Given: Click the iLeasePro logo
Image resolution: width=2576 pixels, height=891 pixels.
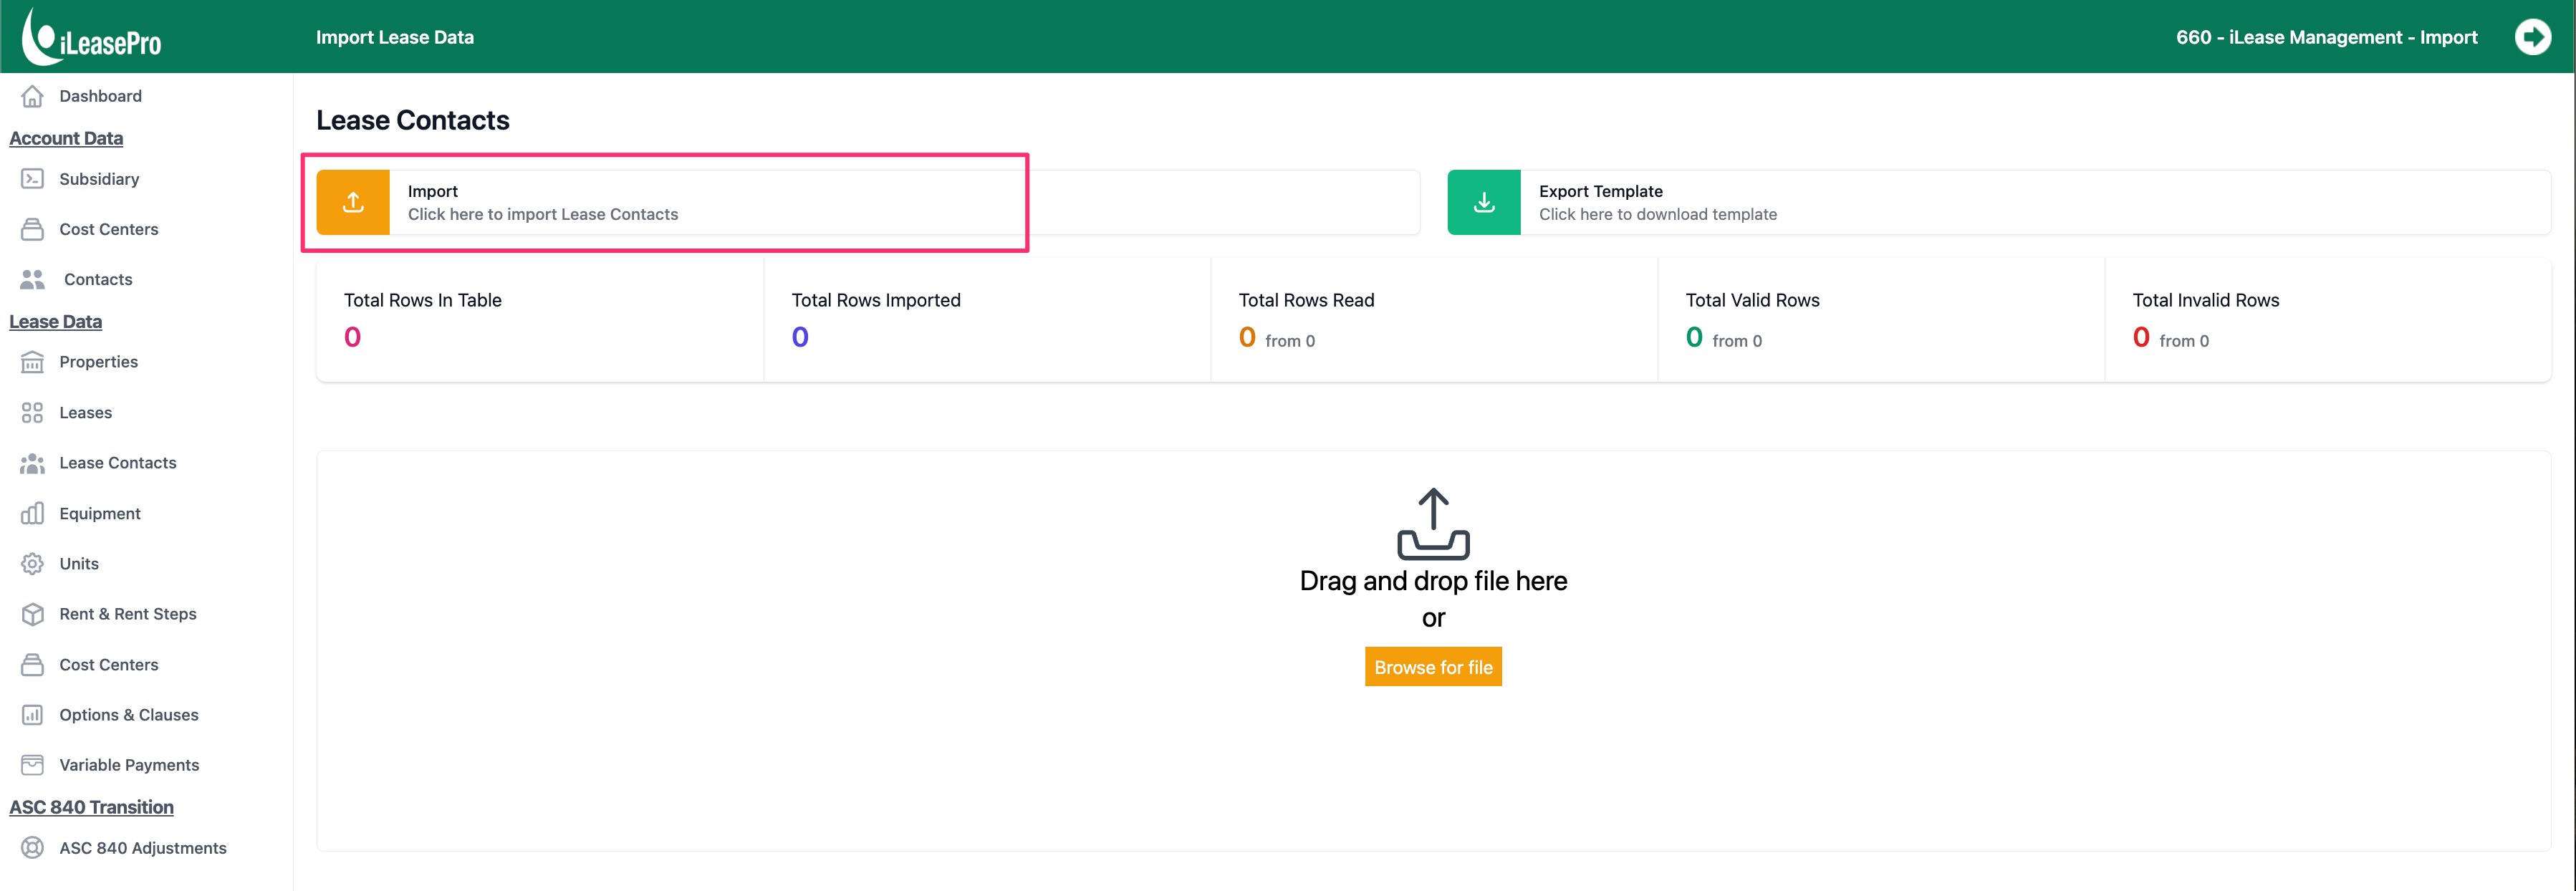Looking at the screenshot, I should [x=92, y=36].
